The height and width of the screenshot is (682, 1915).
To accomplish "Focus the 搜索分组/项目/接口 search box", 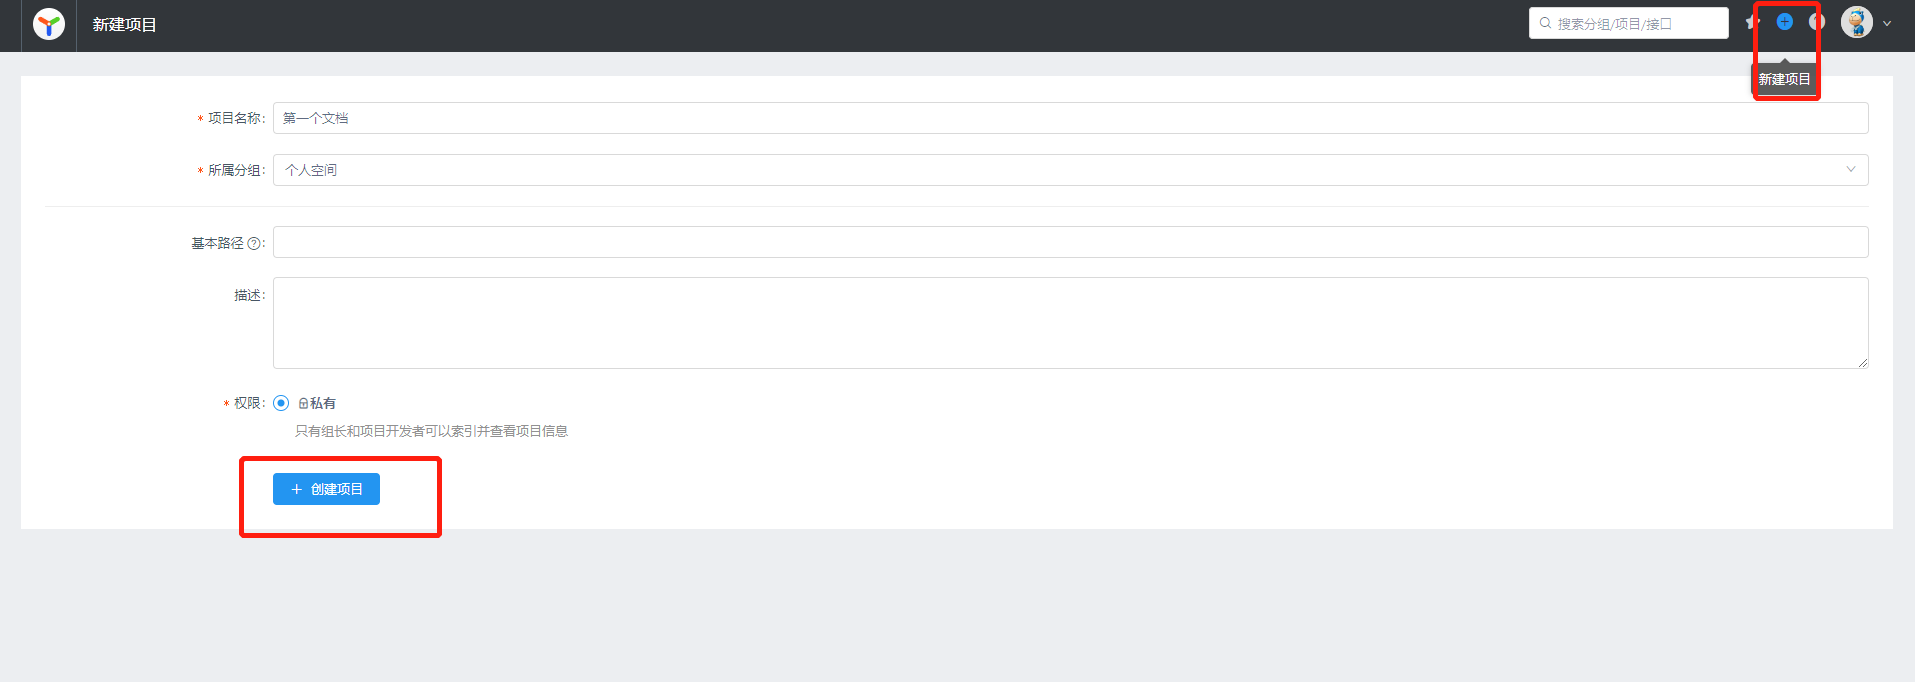I will pyautogui.click(x=1629, y=23).
